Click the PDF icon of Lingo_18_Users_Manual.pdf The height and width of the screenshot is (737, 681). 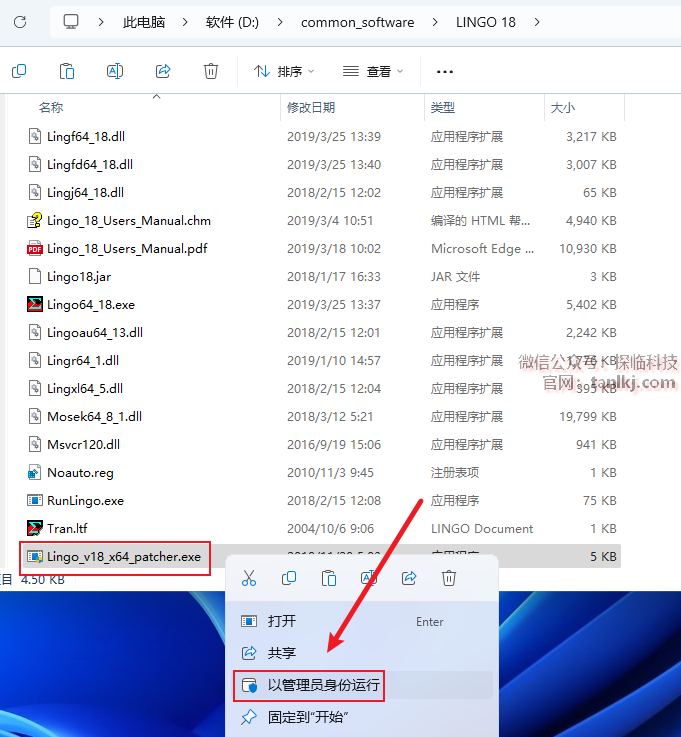(x=35, y=249)
